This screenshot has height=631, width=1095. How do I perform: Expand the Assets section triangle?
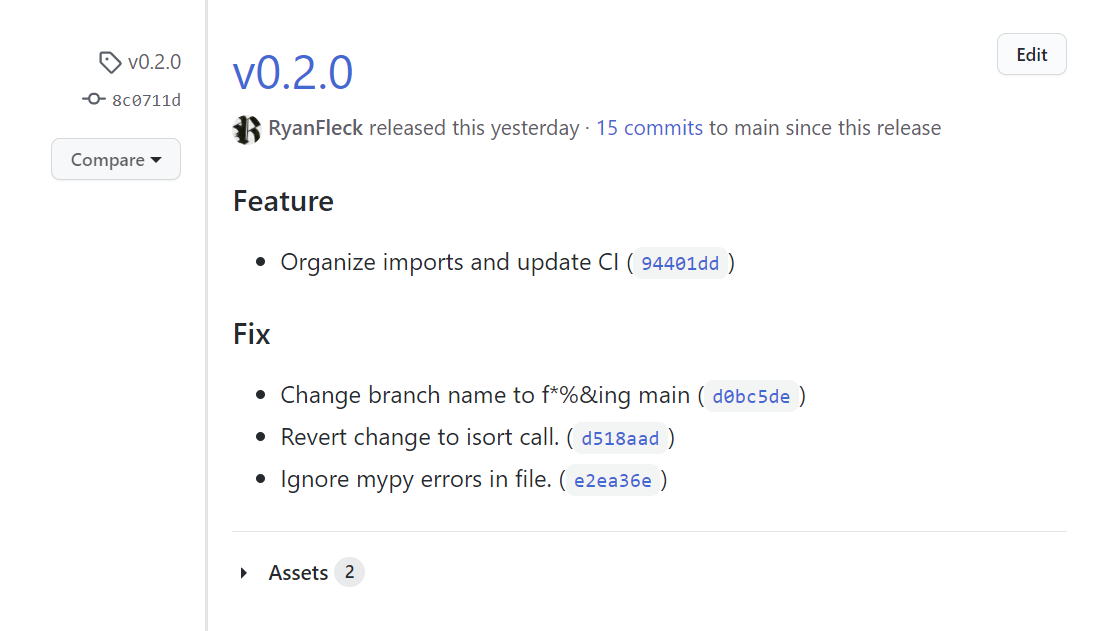(x=244, y=573)
